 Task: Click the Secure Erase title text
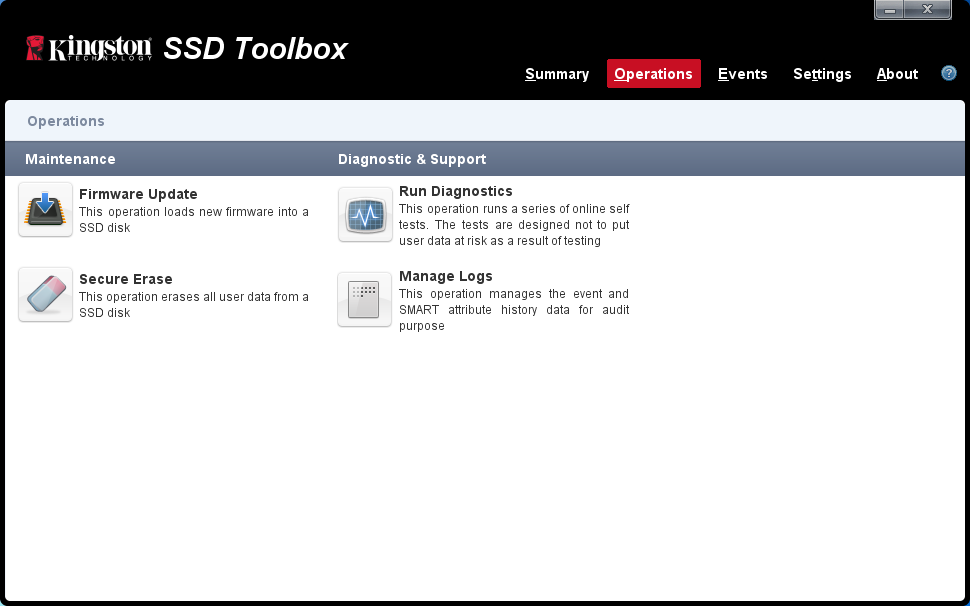(126, 279)
